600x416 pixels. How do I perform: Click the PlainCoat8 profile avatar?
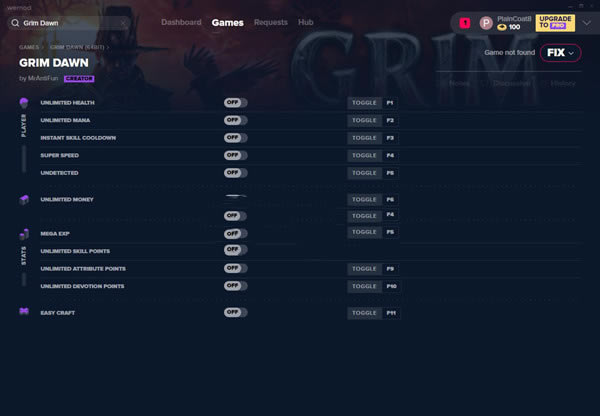[486, 22]
